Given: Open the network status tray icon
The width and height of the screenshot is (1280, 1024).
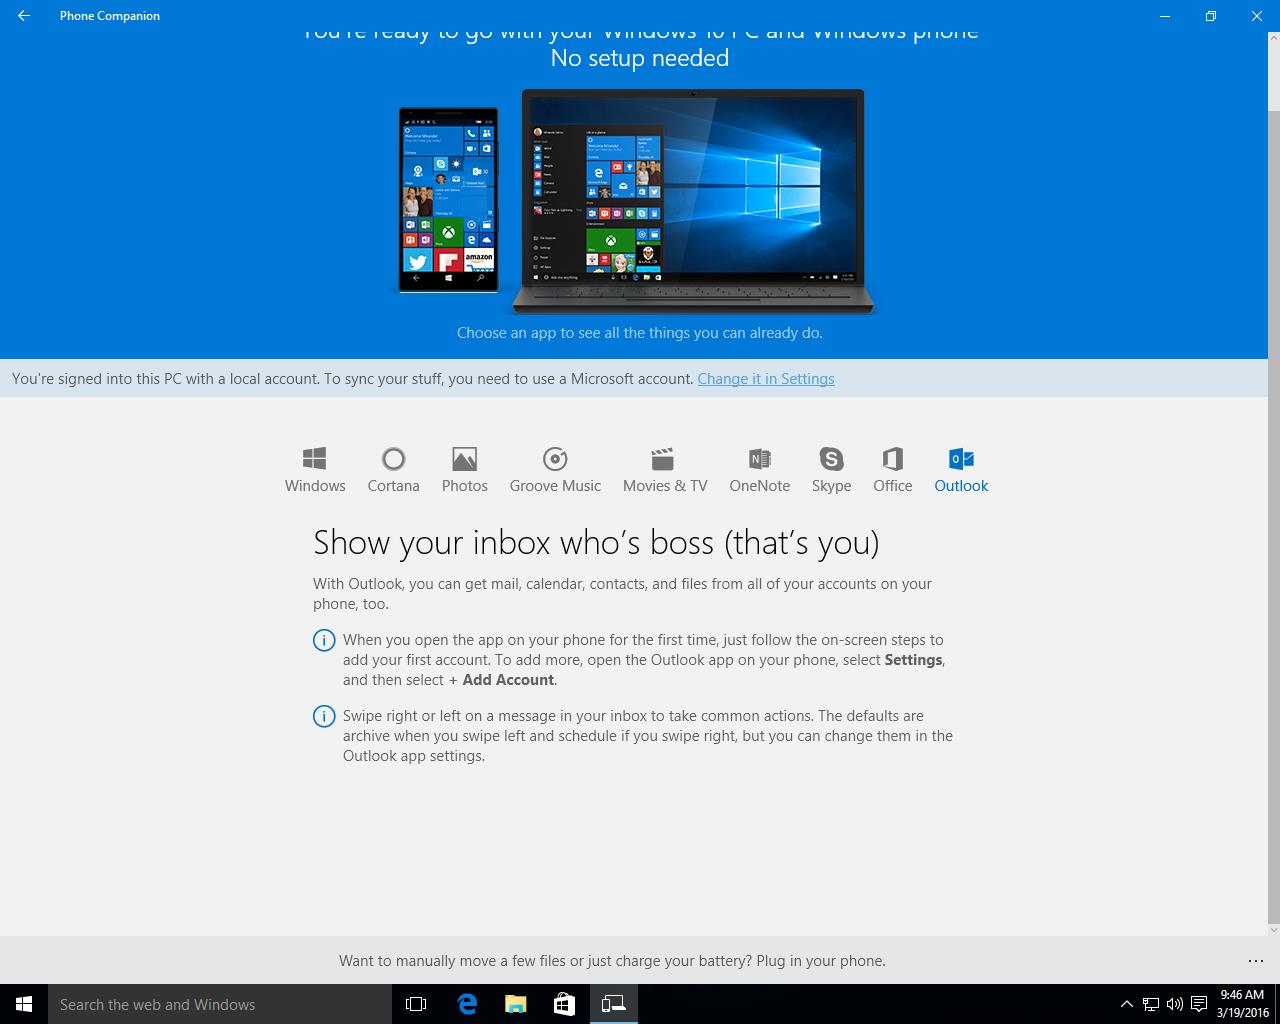Looking at the screenshot, I should click(1151, 1004).
